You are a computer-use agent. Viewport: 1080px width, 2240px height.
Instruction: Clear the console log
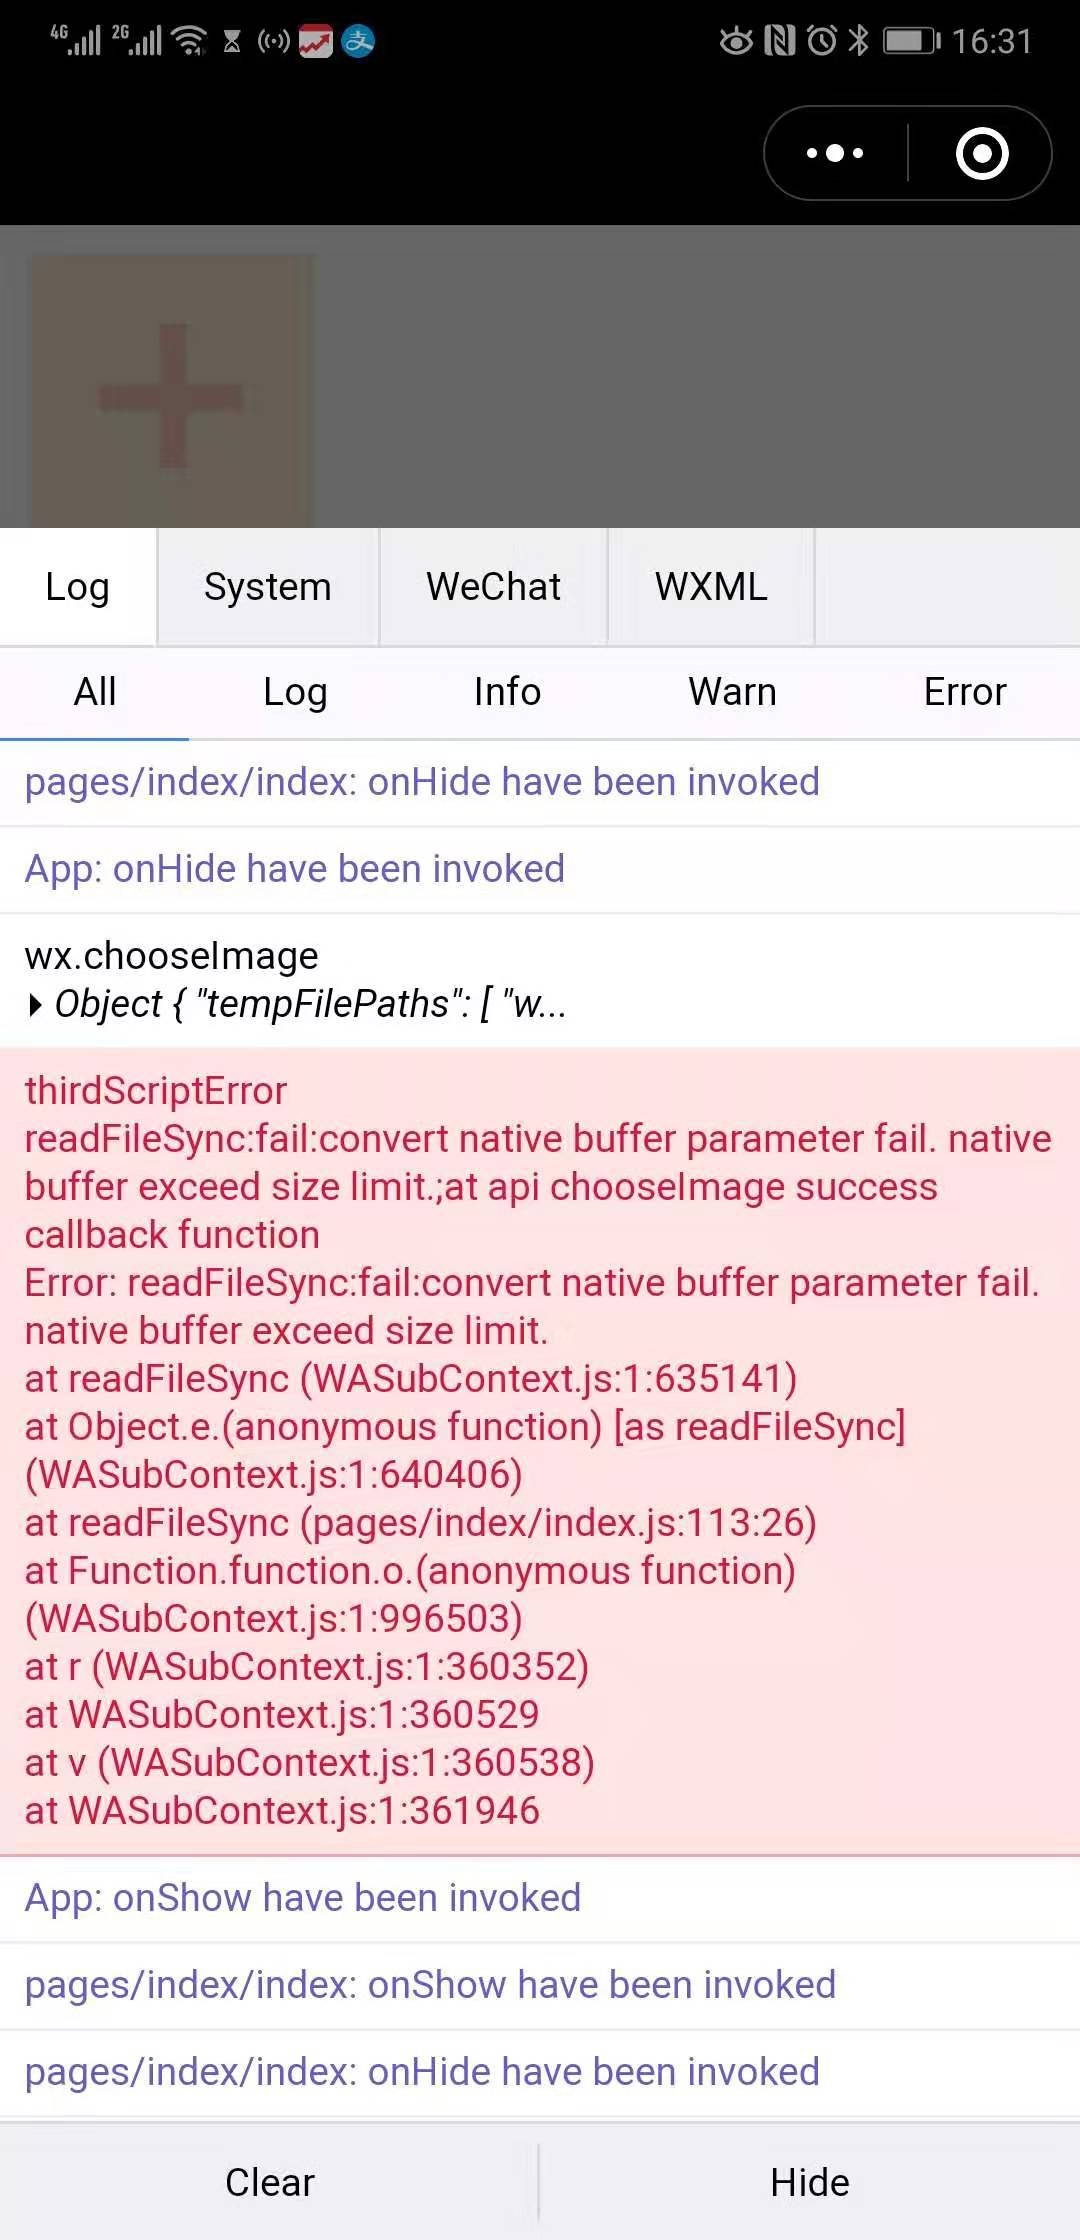[269, 2182]
